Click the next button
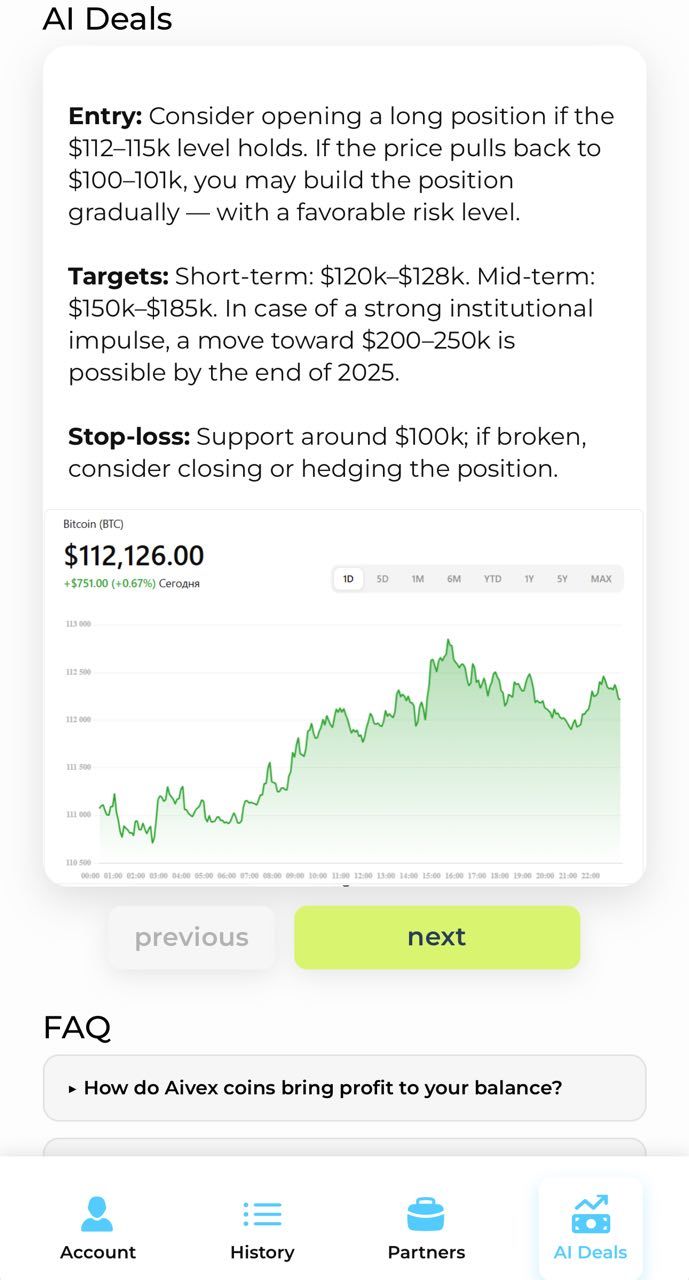689x1280 pixels. 436,937
